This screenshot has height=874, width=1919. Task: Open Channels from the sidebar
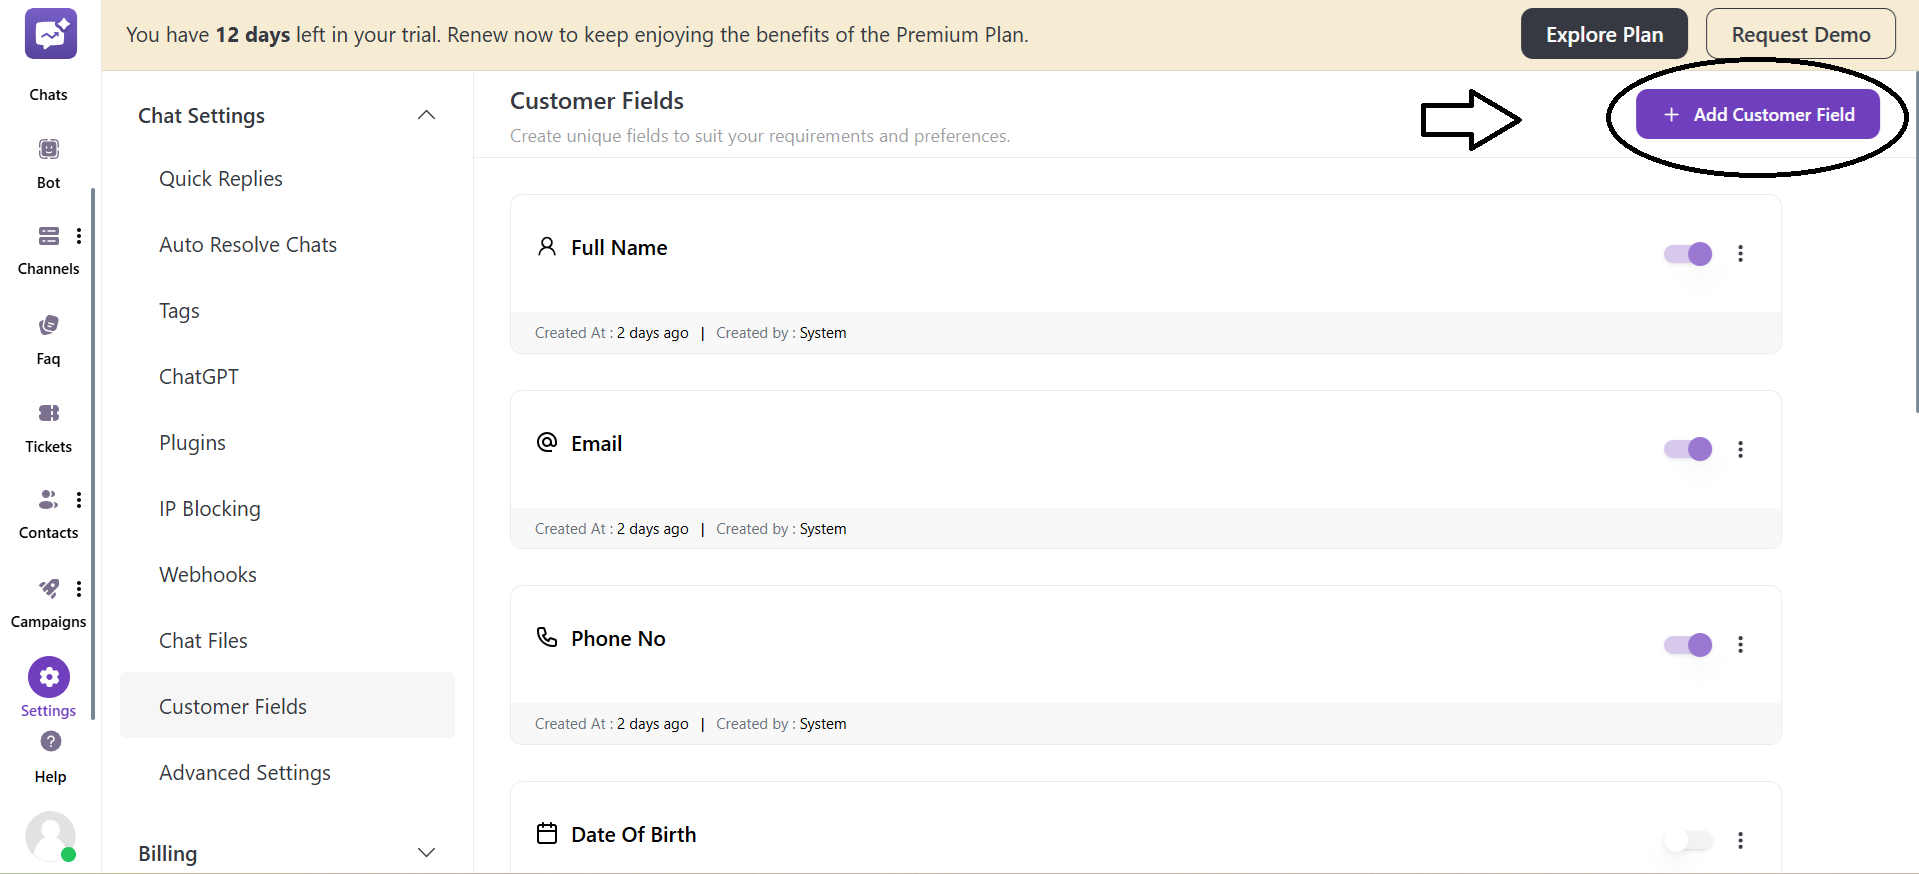pos(48,236)
